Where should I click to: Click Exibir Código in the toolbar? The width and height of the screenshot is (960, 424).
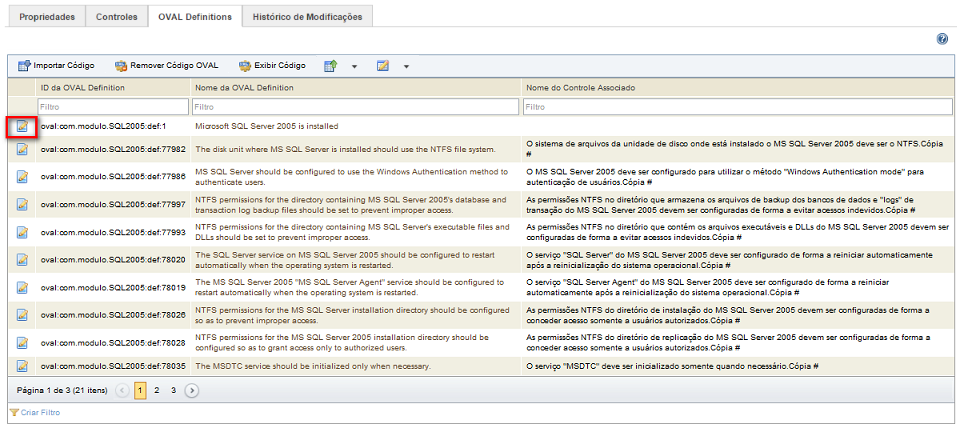(272, 65)
